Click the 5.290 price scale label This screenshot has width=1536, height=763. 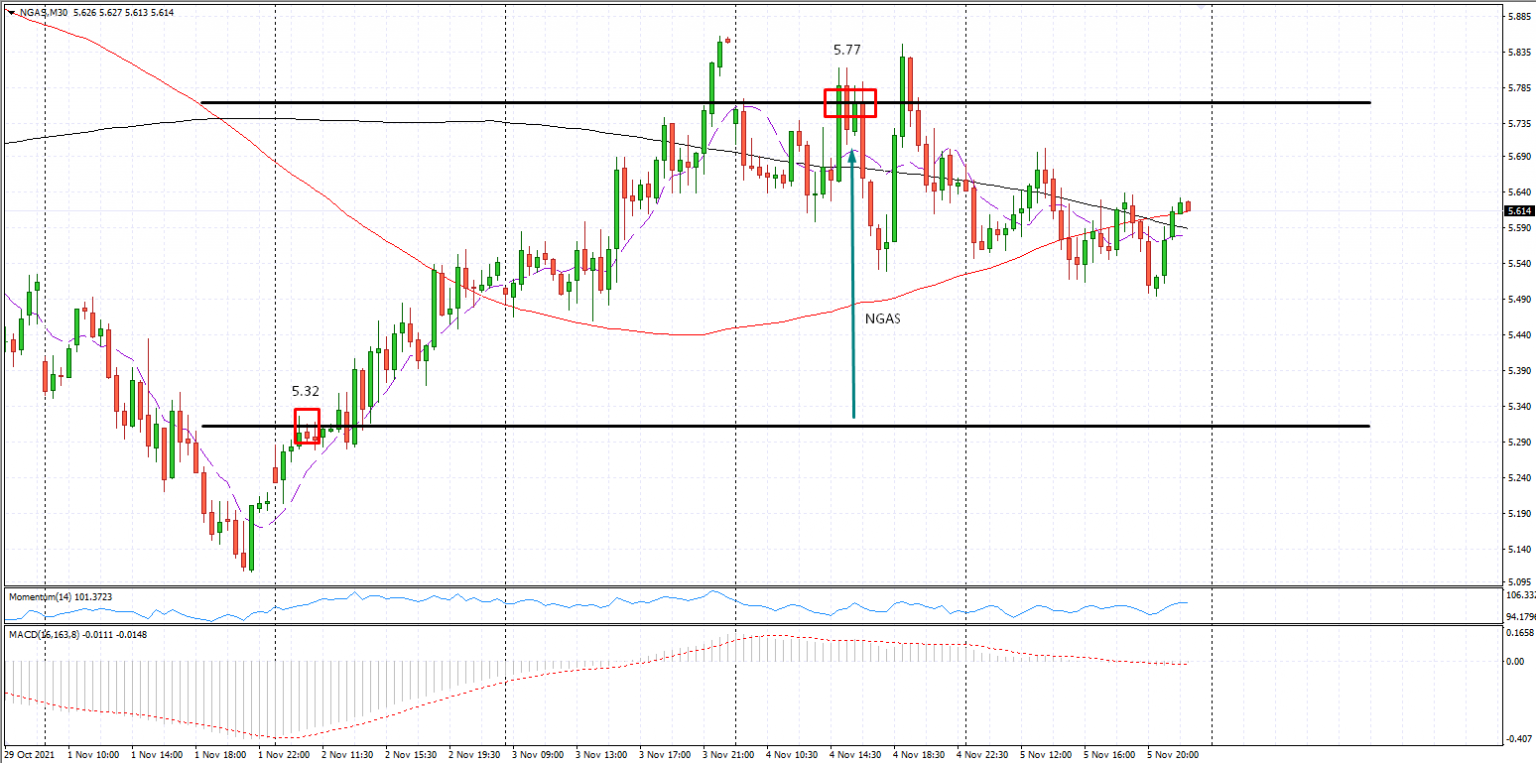click(1519, 442)
